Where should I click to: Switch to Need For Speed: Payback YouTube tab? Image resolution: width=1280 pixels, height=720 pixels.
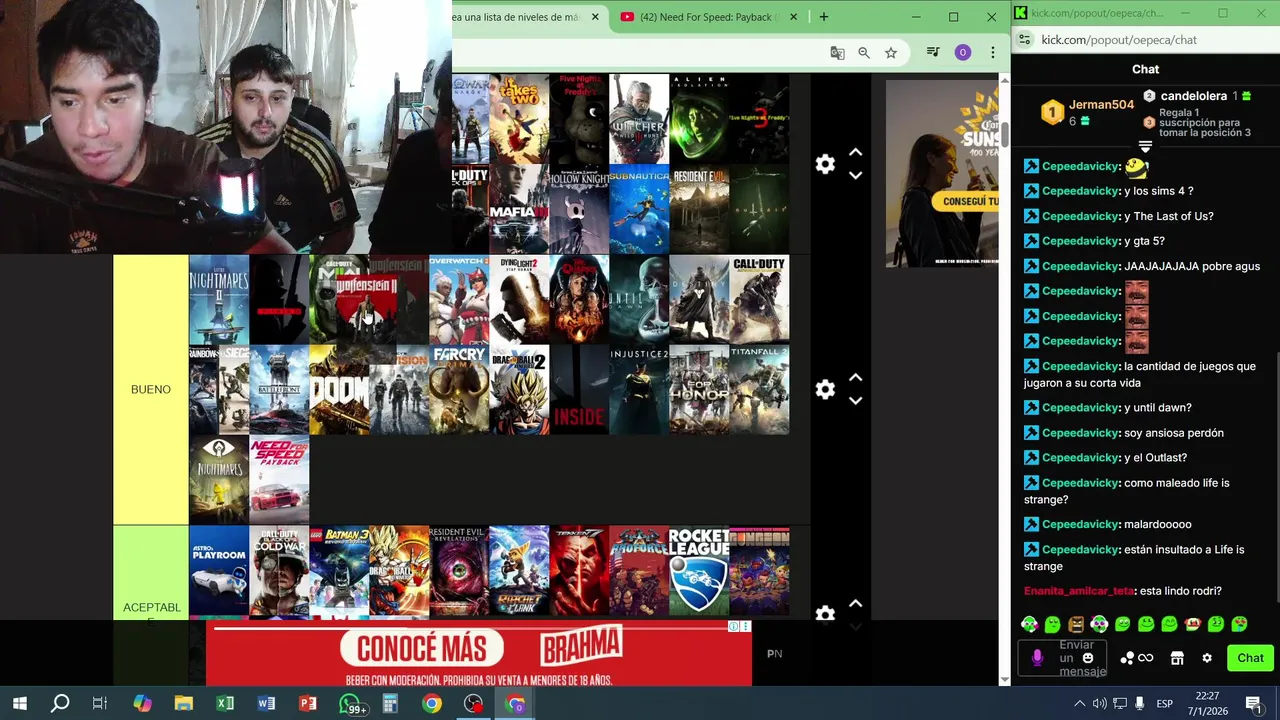point(709,17)
